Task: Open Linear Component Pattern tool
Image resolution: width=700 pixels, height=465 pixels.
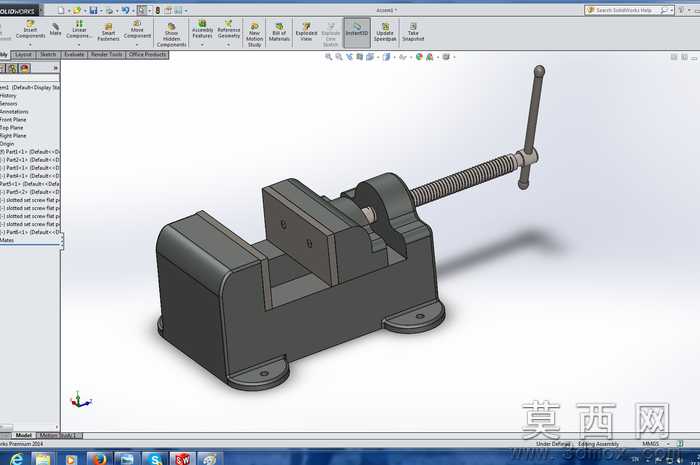Action: tap(79, 29)
